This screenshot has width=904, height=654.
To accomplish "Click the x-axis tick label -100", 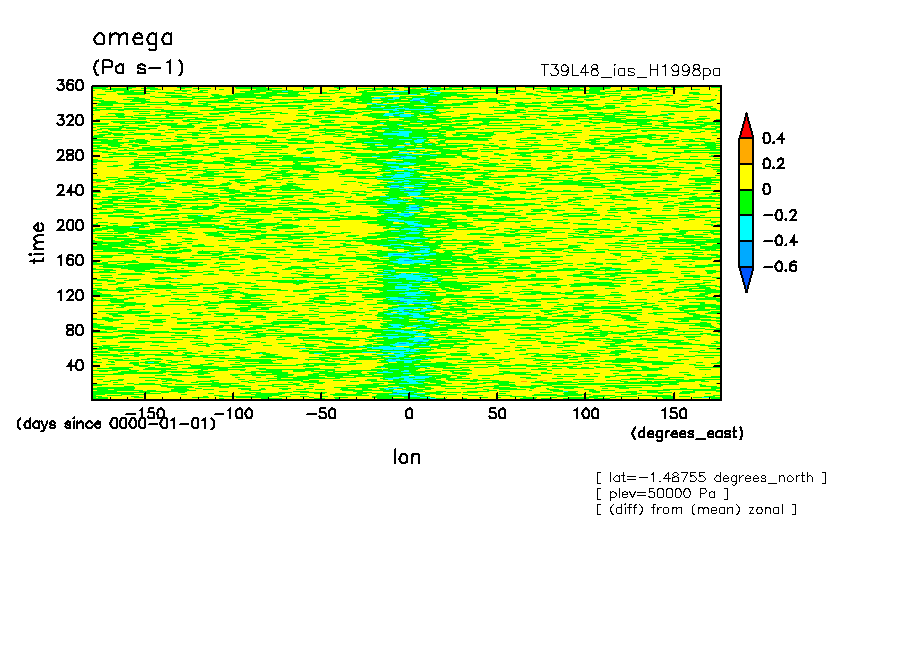I will coord(233,414).
